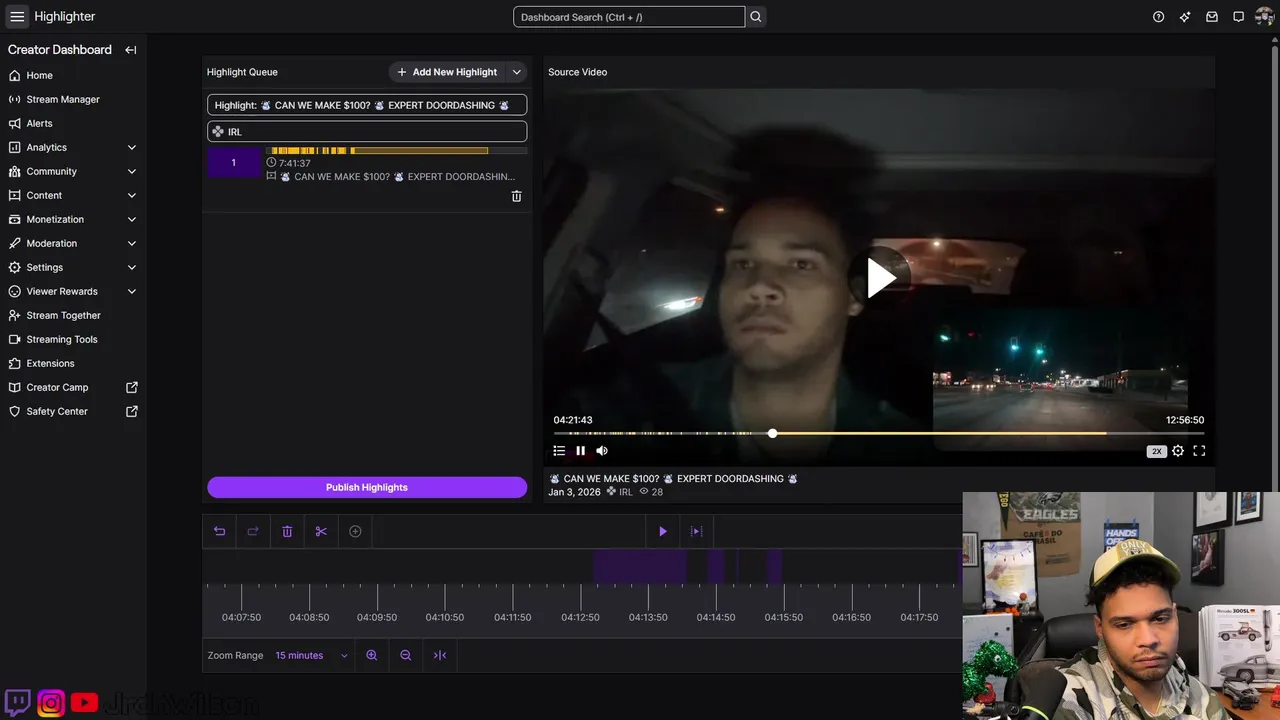Open the whispers chat bubble icon
Screen dimensions: 1280x720
pyautogui.click(x=1238, y=17)
